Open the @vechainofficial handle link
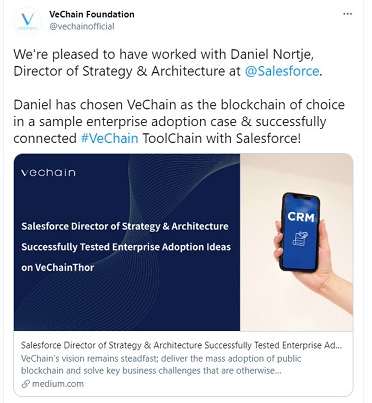This screenshot has width=372, height=403. click(82, 26)
